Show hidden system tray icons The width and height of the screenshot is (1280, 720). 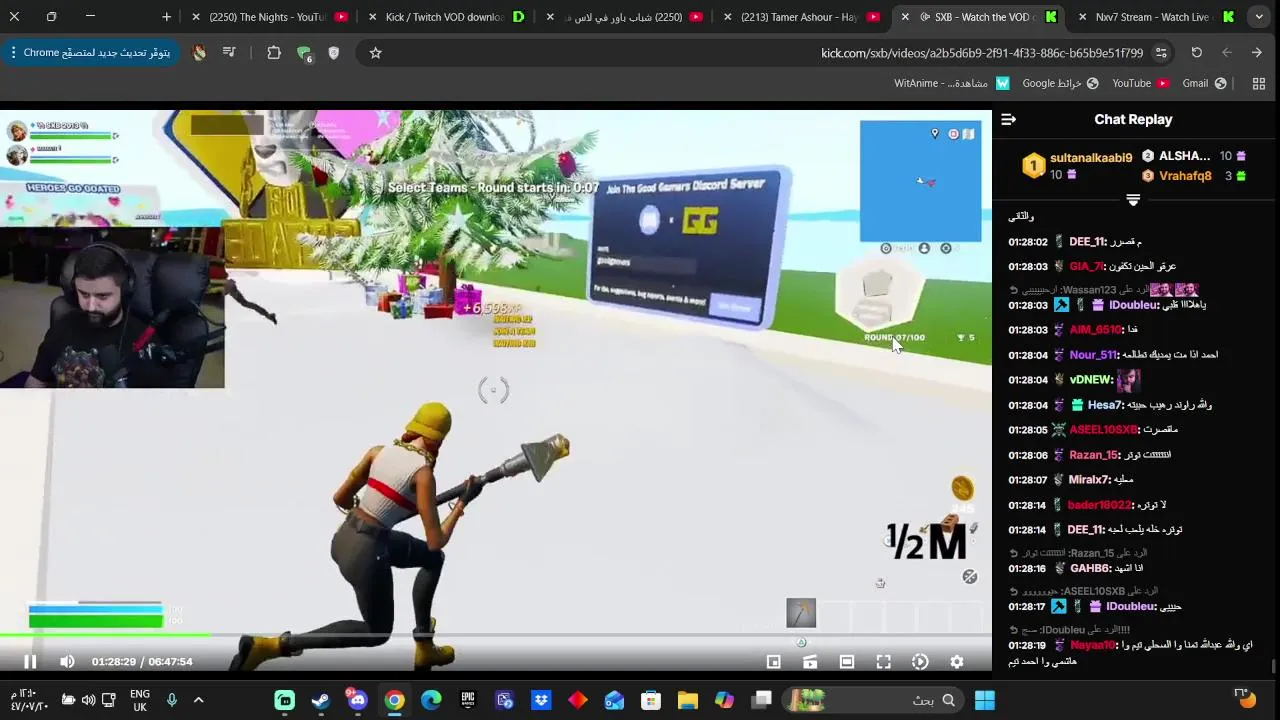click(198, 700)
